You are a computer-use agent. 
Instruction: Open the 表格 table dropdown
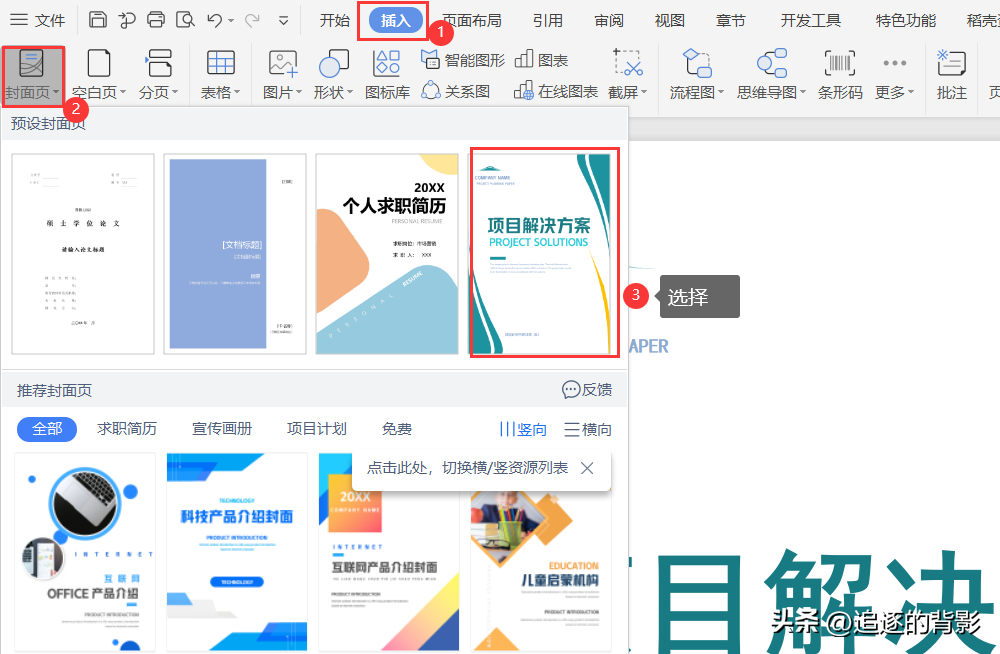(x=221, y=76)
